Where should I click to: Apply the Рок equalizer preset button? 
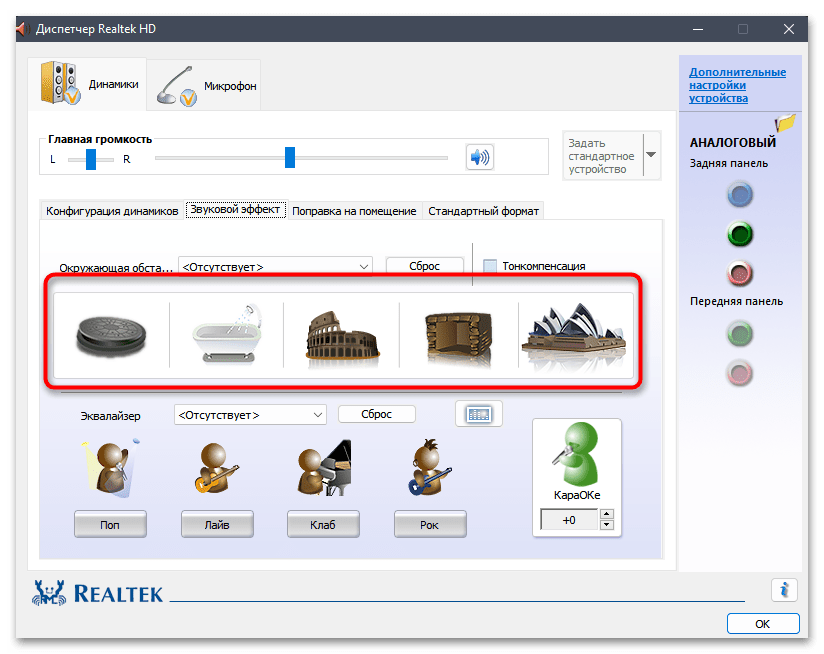coord(430,524)
